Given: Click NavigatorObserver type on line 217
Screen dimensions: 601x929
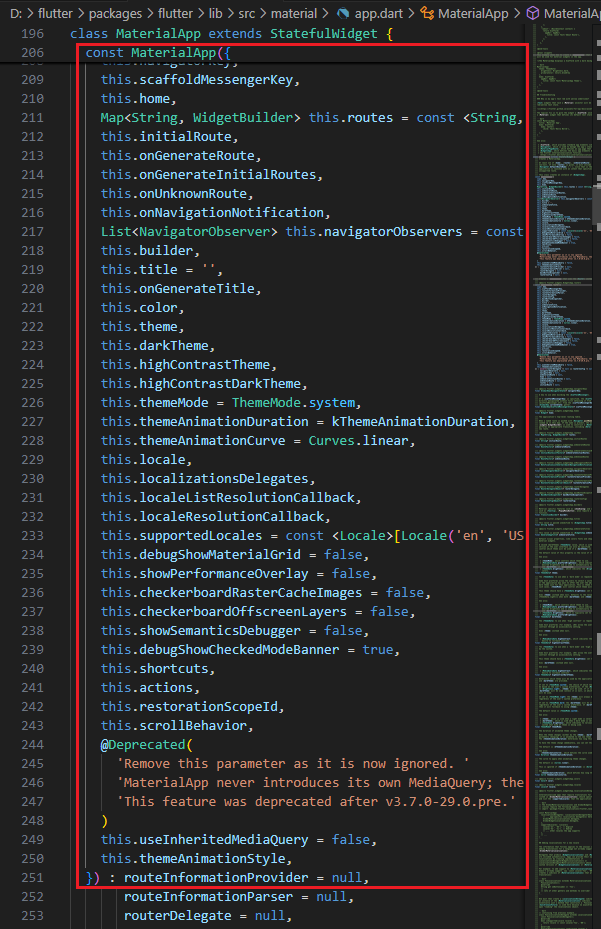Looking at the screenshot, I should 204,231.
